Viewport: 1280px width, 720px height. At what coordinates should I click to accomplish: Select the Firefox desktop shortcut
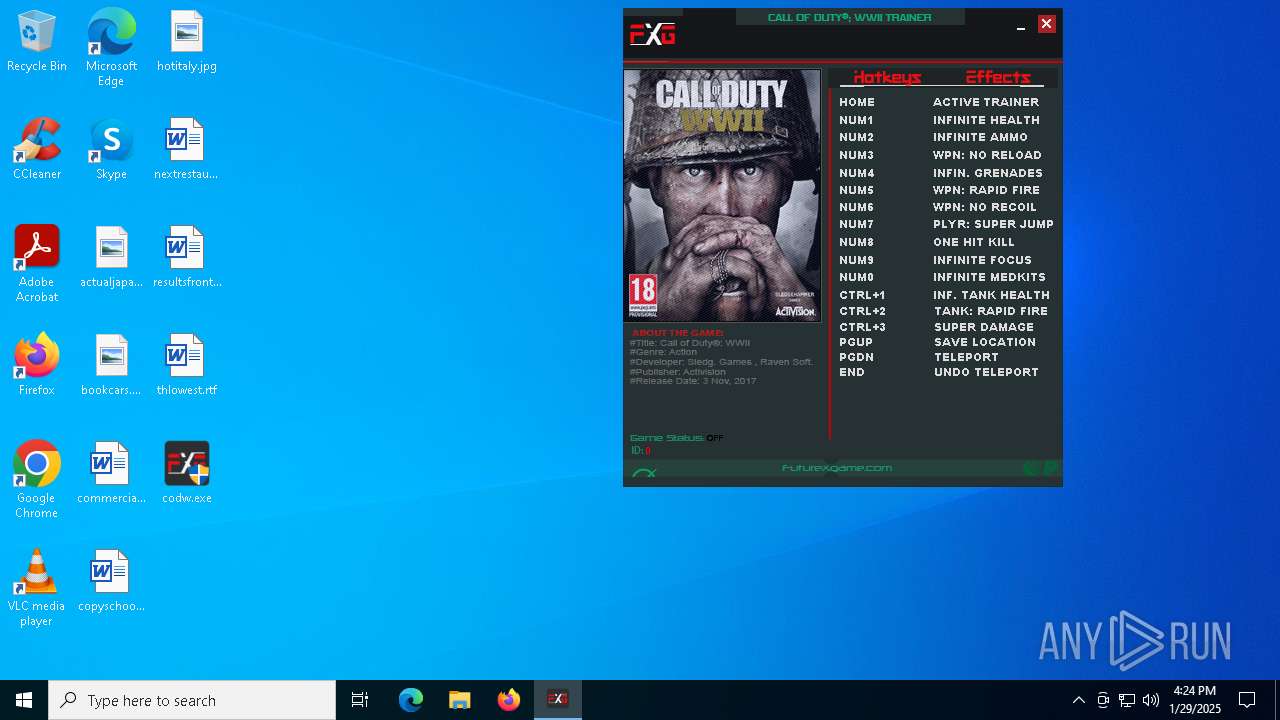click(x=37, y=366)
